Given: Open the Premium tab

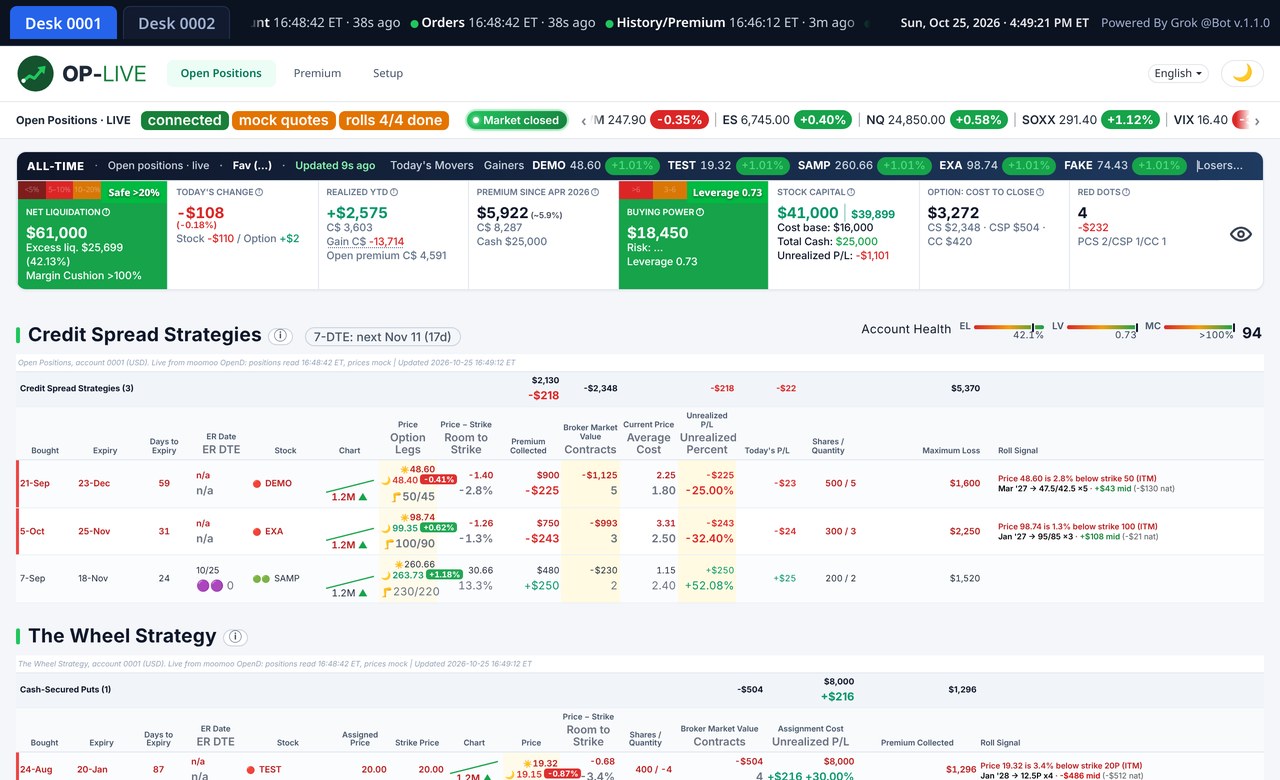Looking at the screenshot, I should [317, 73].
